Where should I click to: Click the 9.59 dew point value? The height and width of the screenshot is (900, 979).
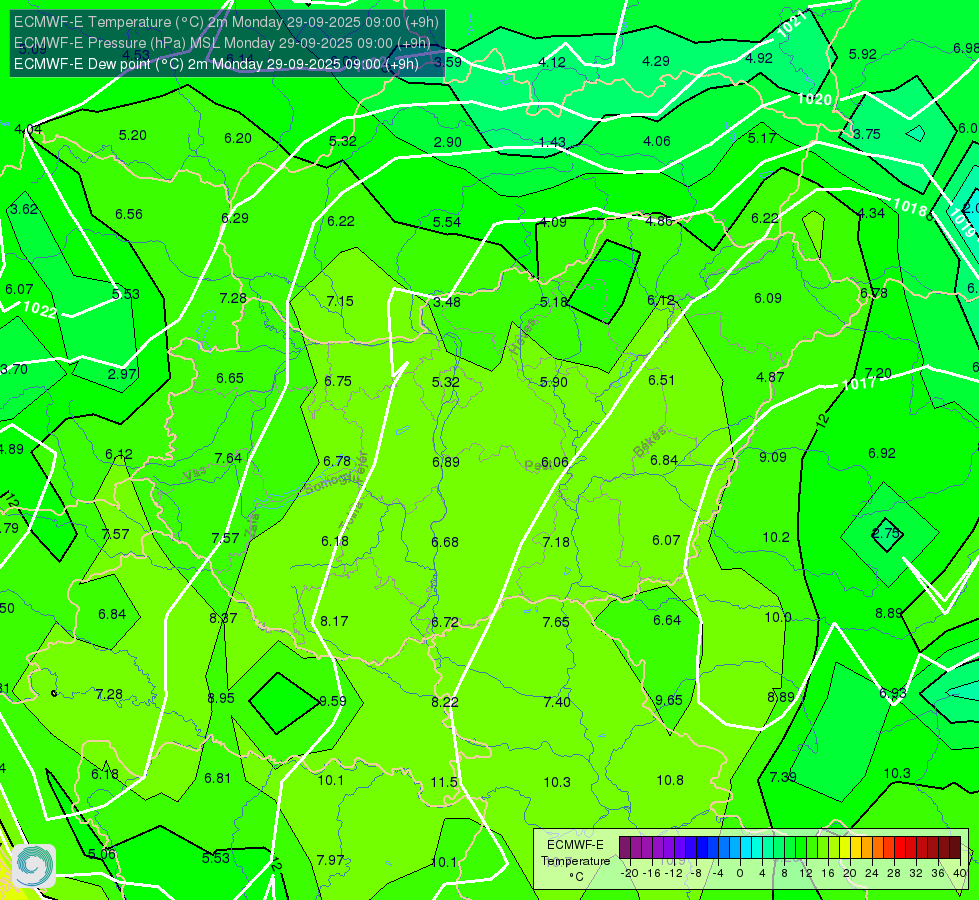tap(333, 701)
